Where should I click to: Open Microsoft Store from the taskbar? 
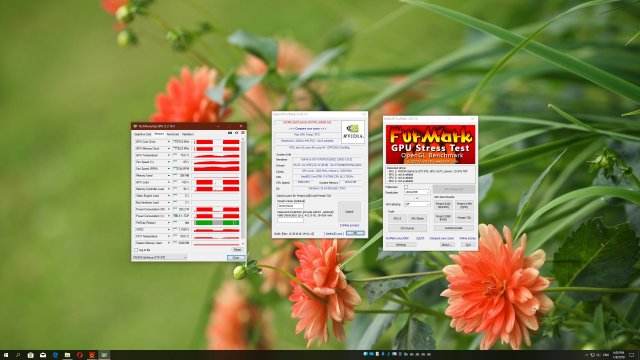(30, 355)
